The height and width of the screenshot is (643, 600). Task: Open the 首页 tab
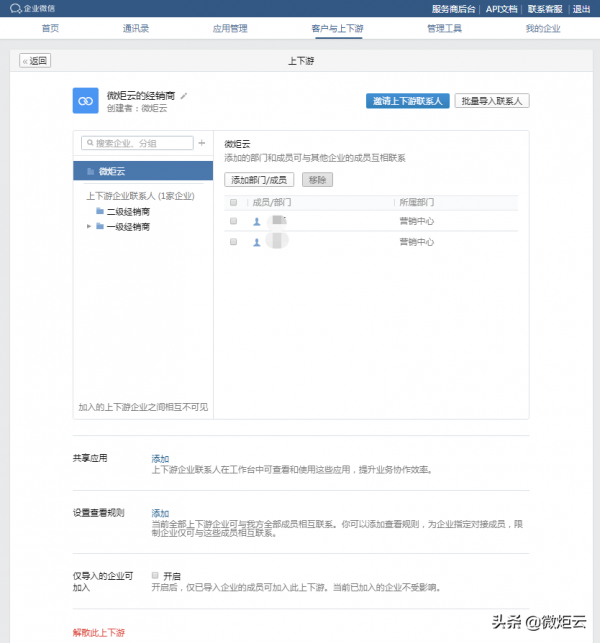tap(50, 28)
